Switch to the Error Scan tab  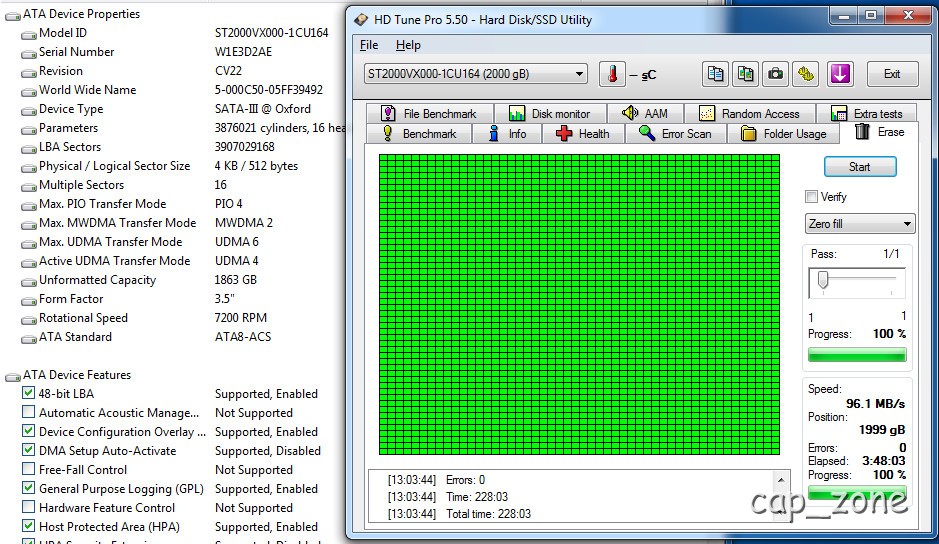[x=676, y=134]
